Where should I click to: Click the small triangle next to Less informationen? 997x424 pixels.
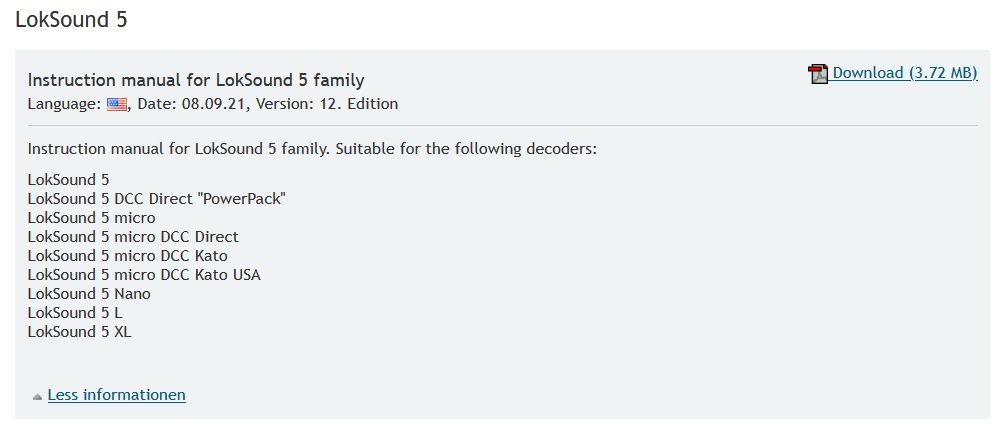[x=38, y=397]
